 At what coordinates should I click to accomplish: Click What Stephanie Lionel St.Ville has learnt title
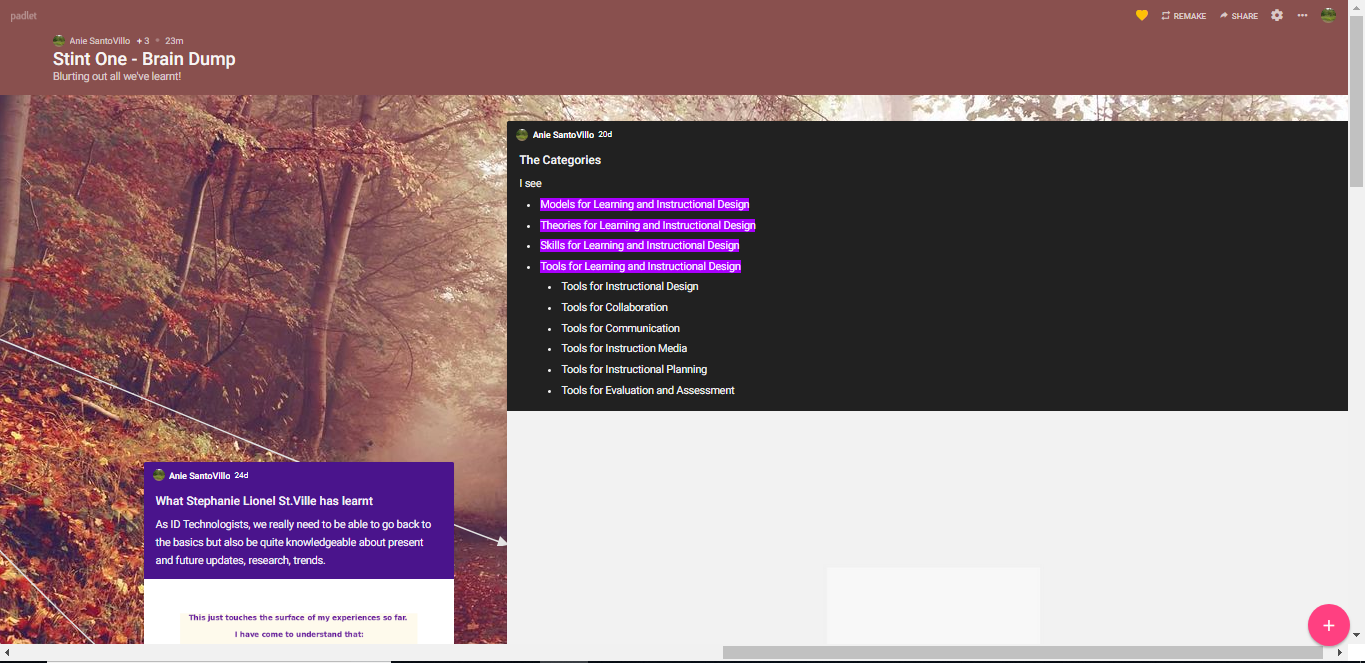[x=264, y=501]
